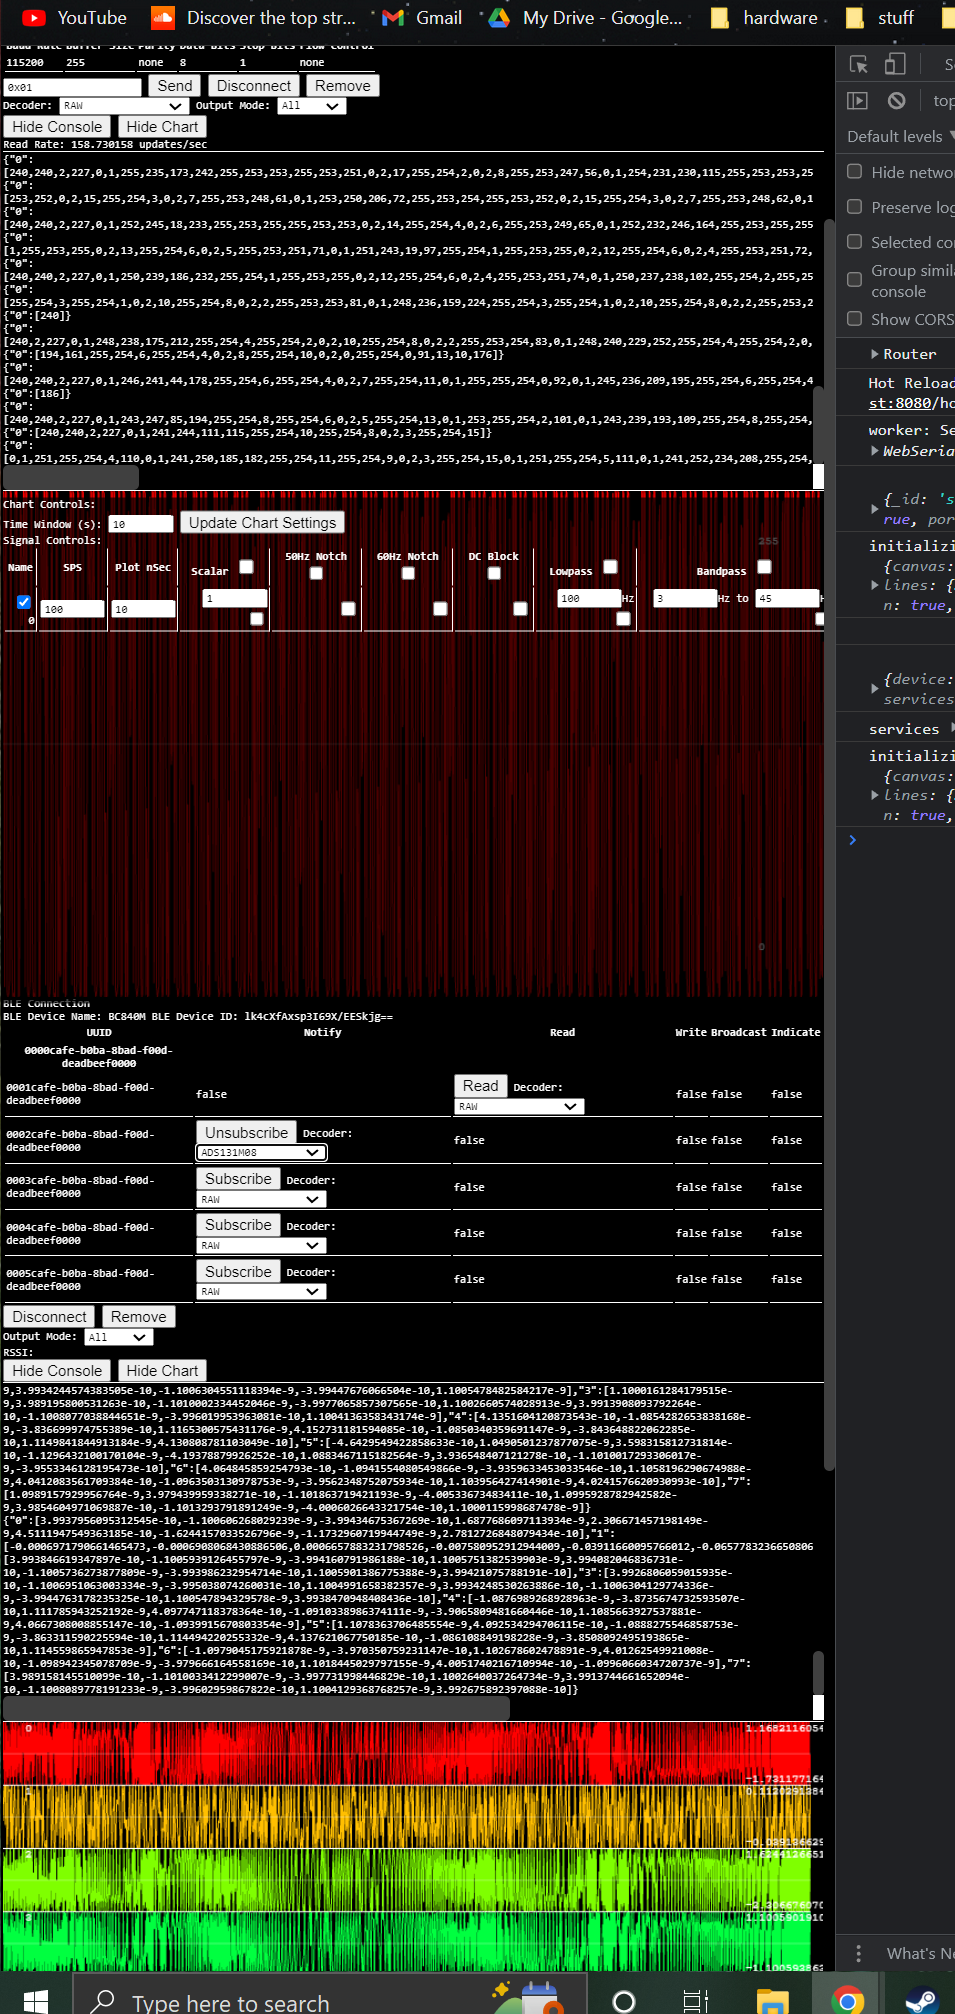
Task: Click the BLE Remove button
Action: pyautogui.click(x=138, y=1317)
